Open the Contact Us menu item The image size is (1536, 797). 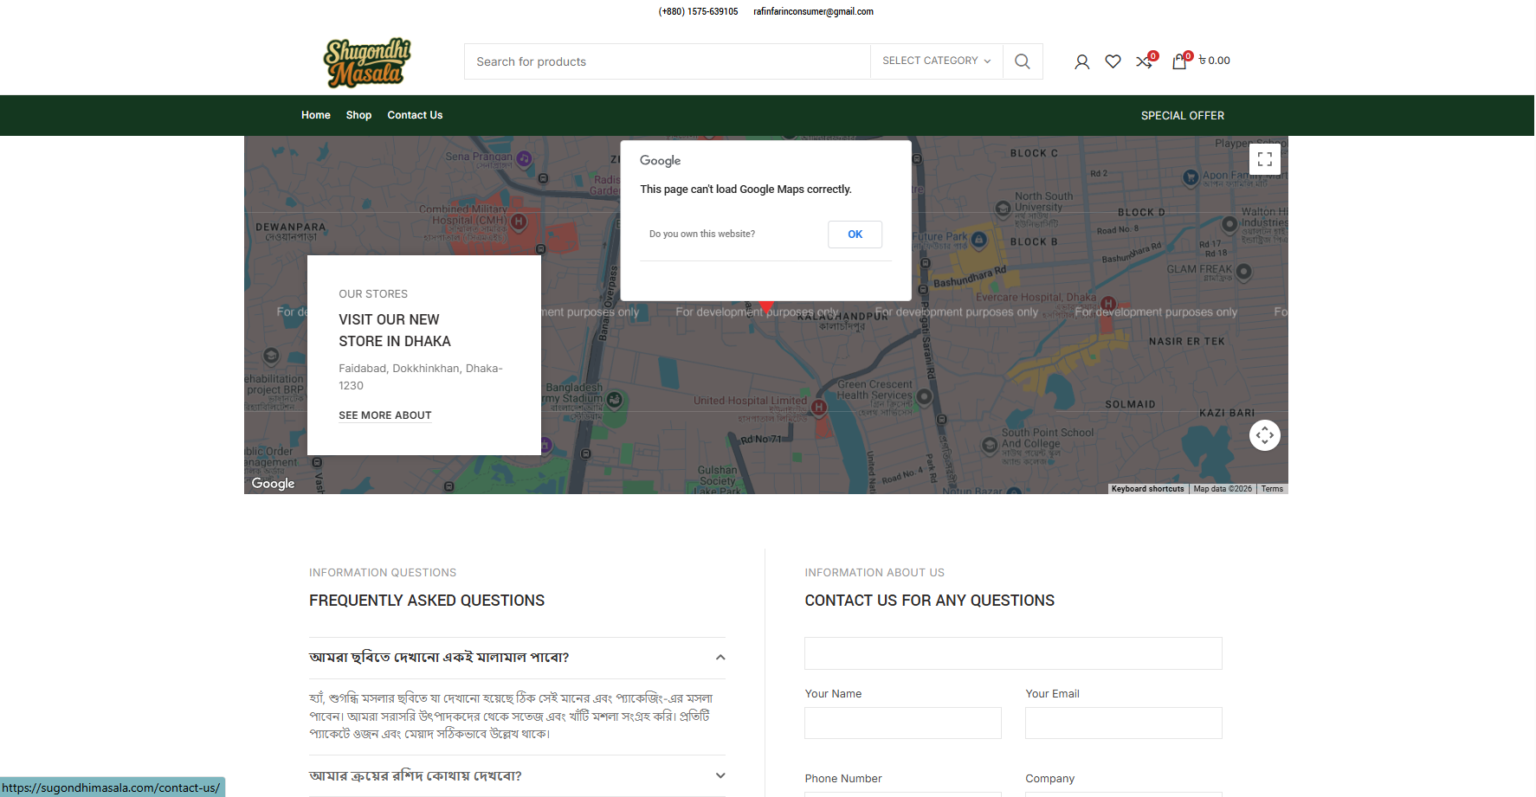pos(414,115)
